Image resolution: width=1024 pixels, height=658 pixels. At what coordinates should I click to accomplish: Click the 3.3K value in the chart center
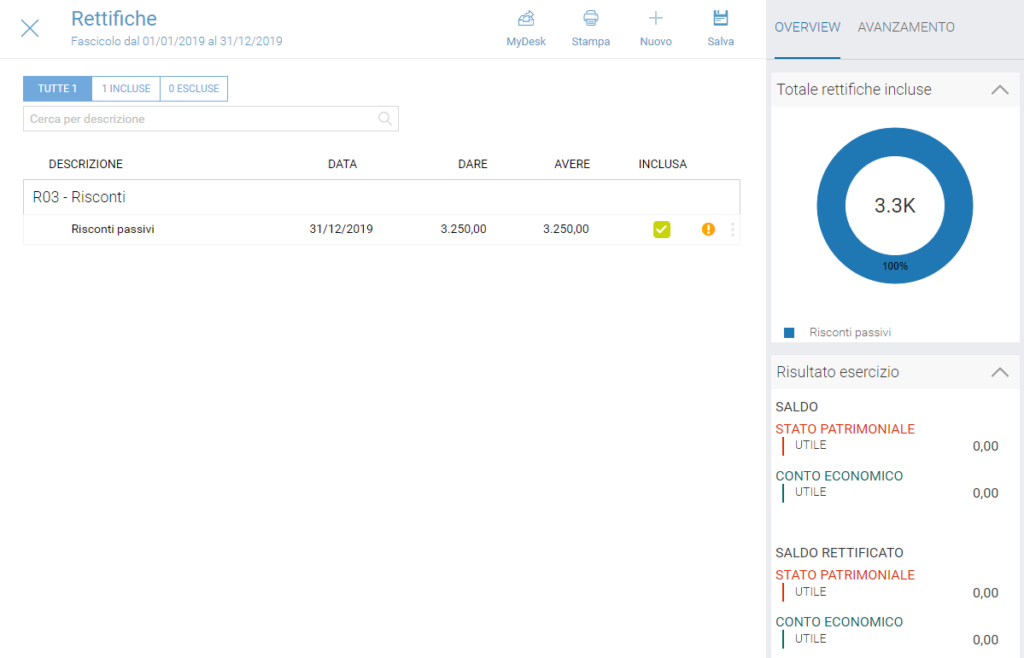point(895,206)
